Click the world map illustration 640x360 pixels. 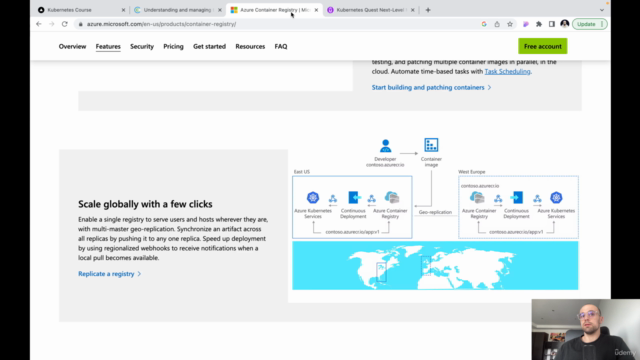click(435, 265)
